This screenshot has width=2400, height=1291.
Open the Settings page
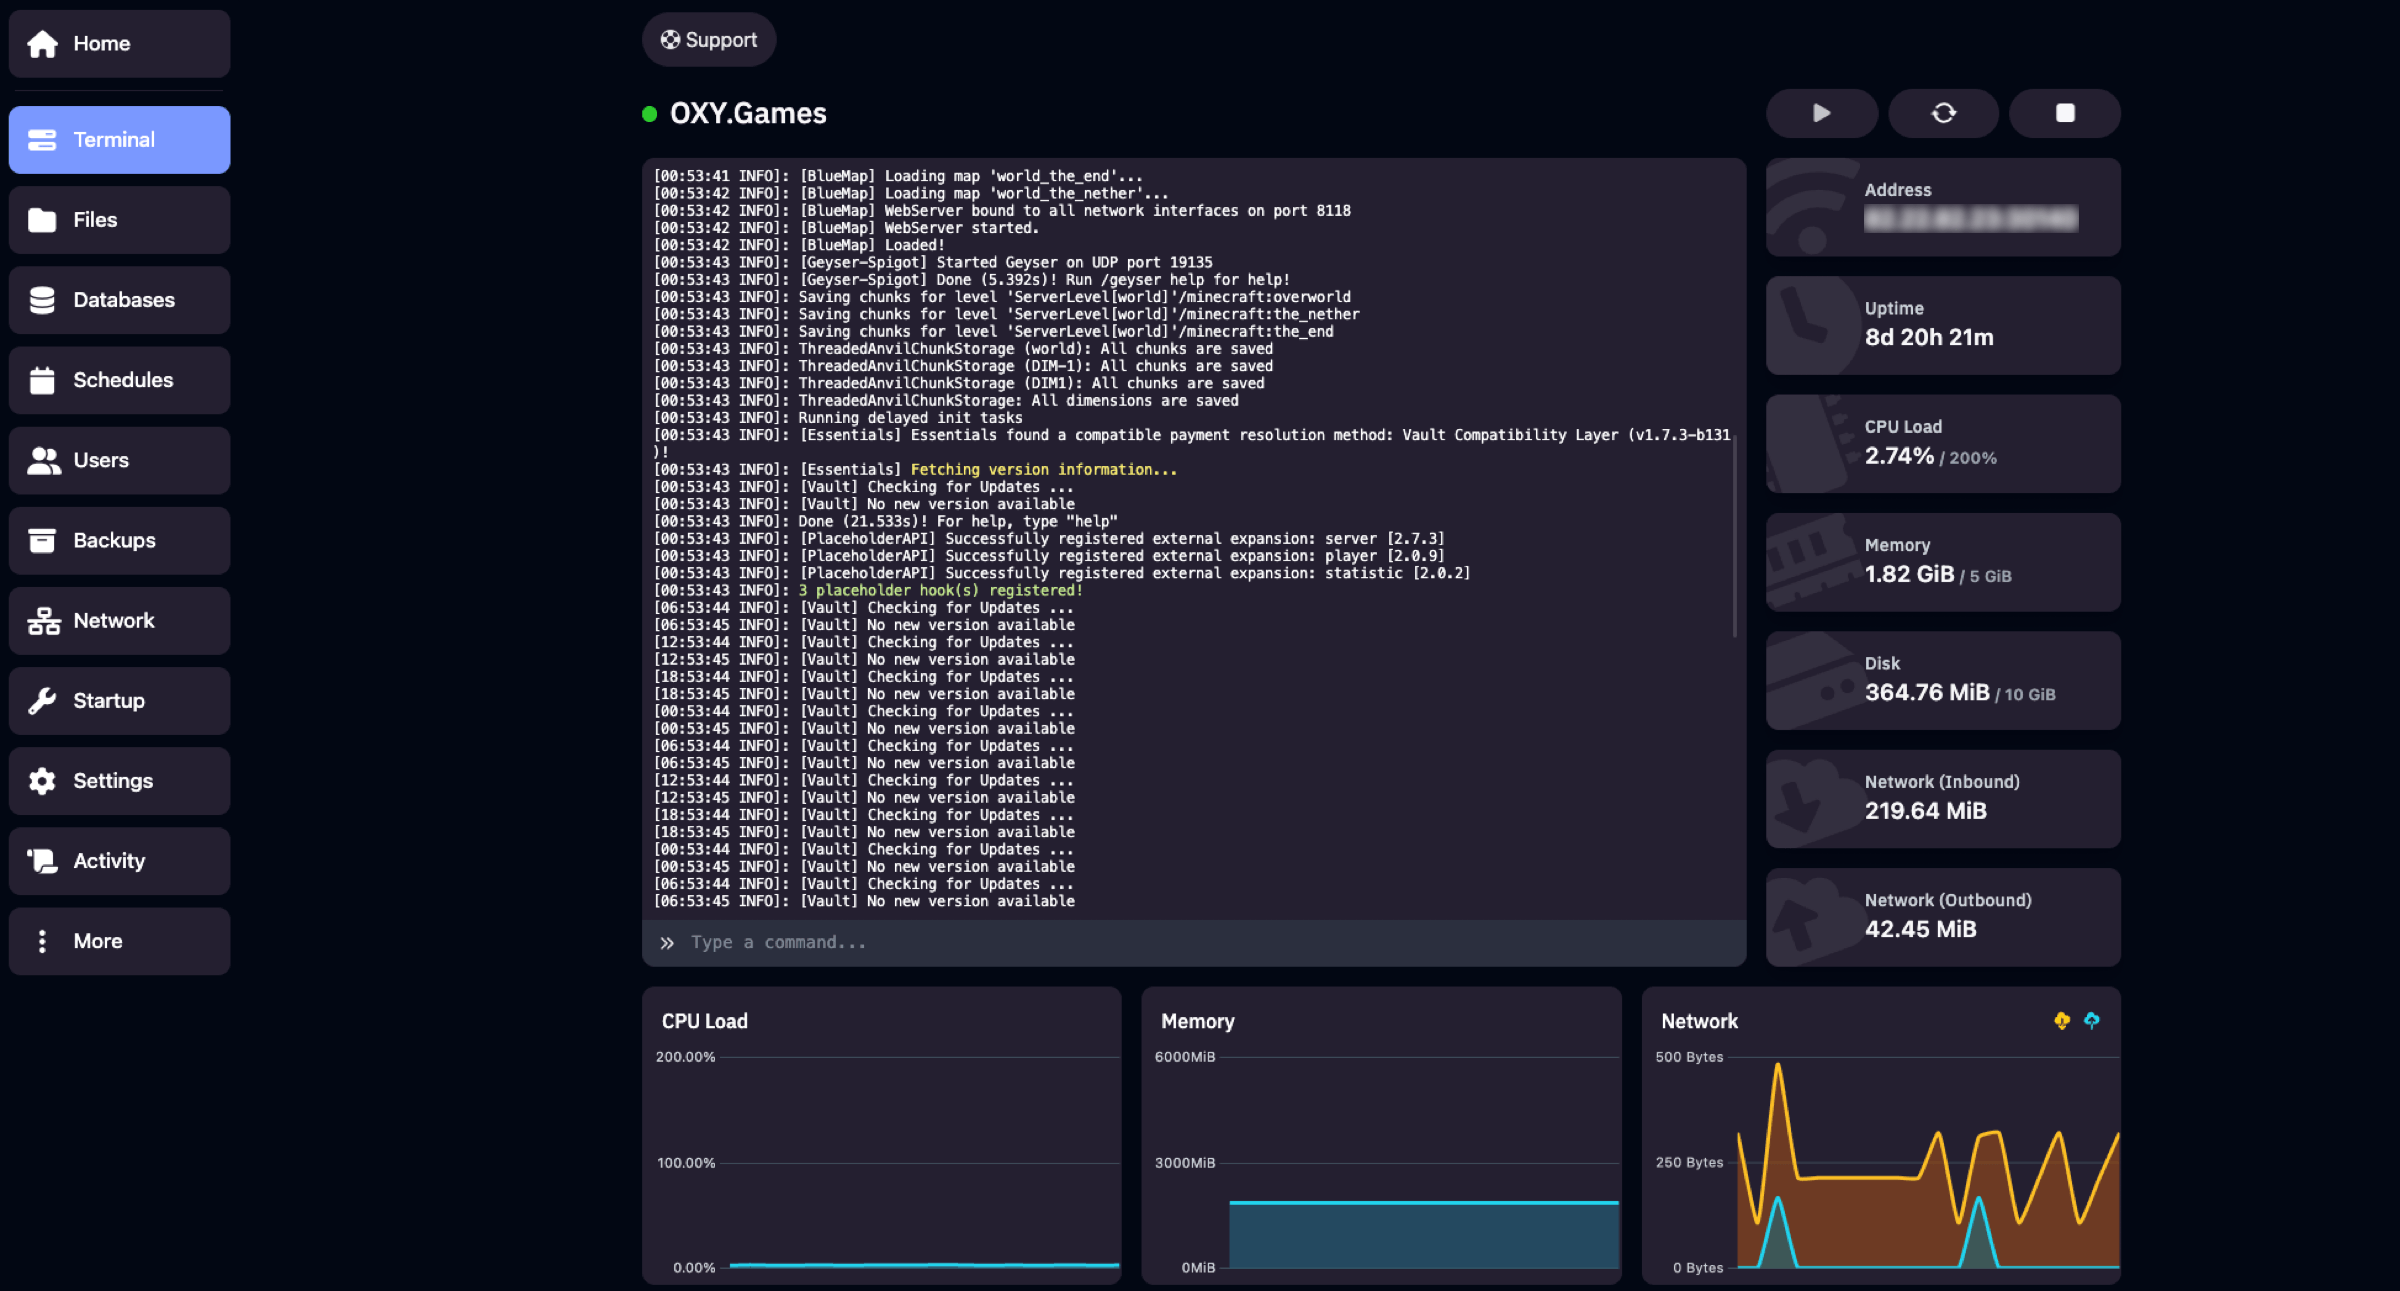pyautogui.click(x=119, y=780)
